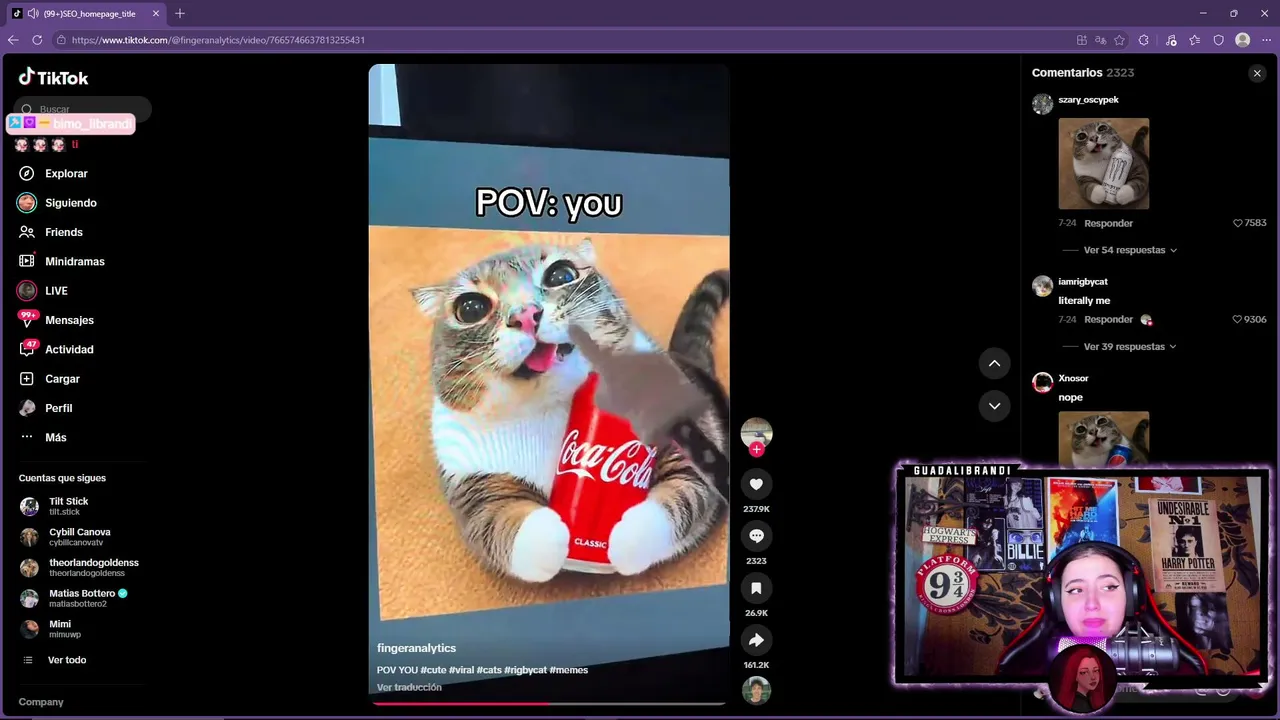This screenshot has height=720, width=1280.
Task: Reply to szary_oscypek's comment with Responder
Action: [x=1109, y=223]
